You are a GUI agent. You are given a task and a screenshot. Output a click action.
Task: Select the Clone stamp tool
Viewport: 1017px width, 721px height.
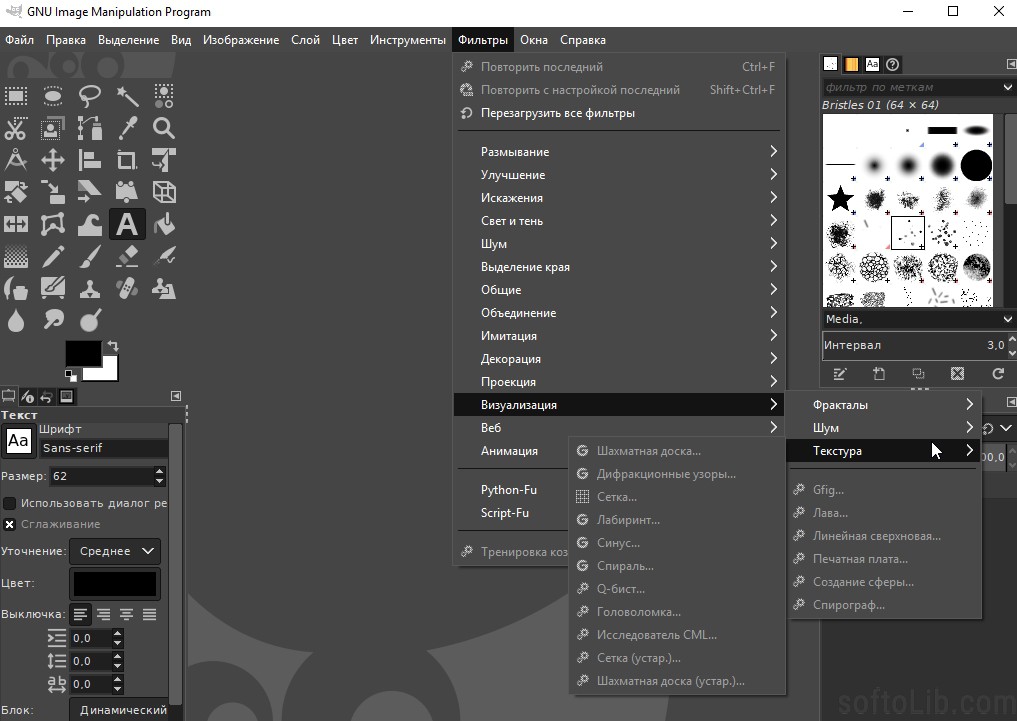[x=90, y=289]
